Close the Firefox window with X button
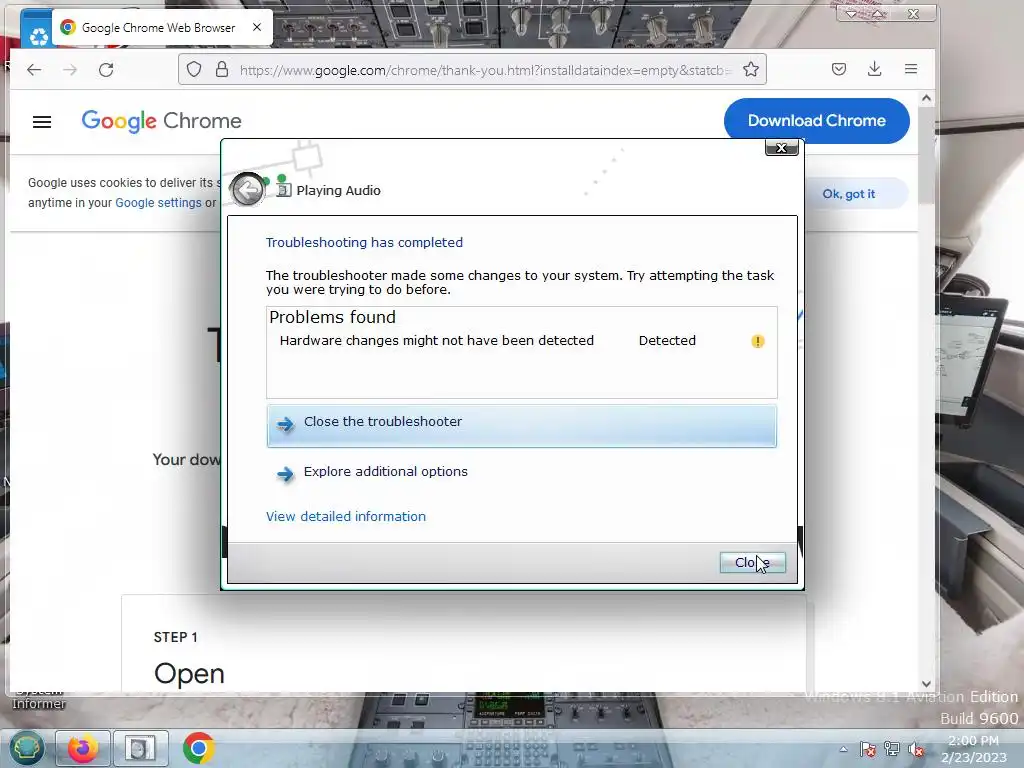Screen dimensions: 1024x768 point(913,14)
